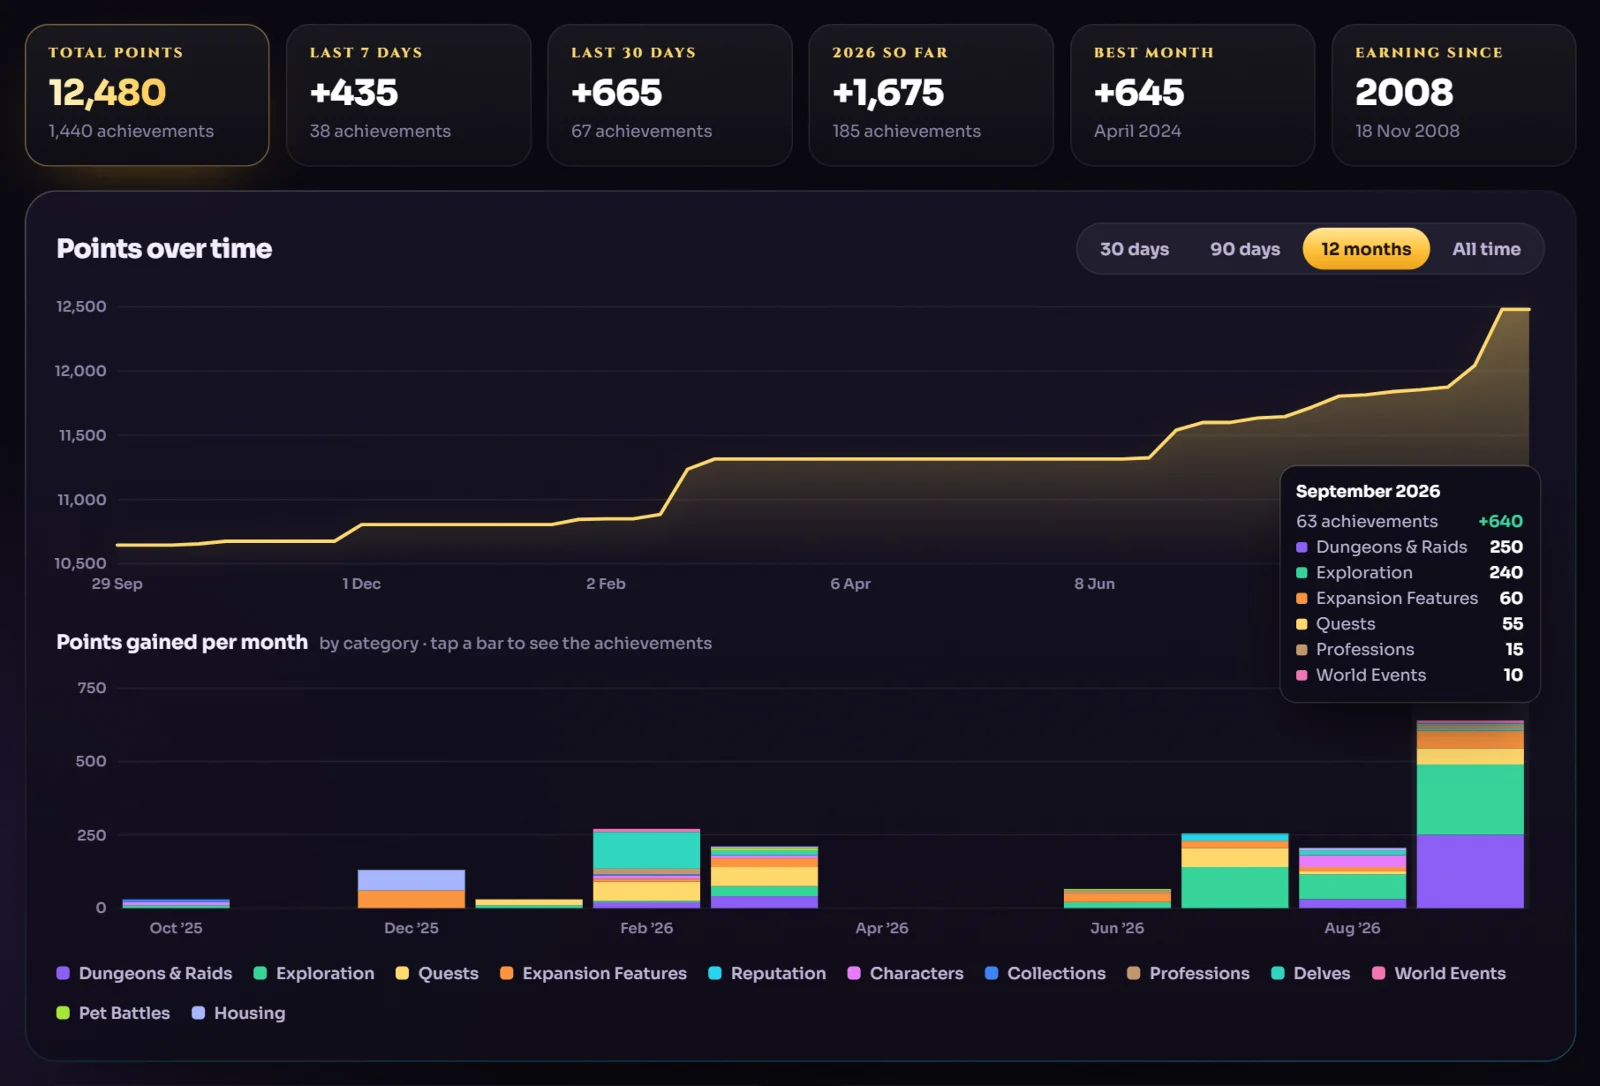Viewport: 1600px width, 1086px height.
Task: Click the 'Points over time' heading
Action: 164,249
